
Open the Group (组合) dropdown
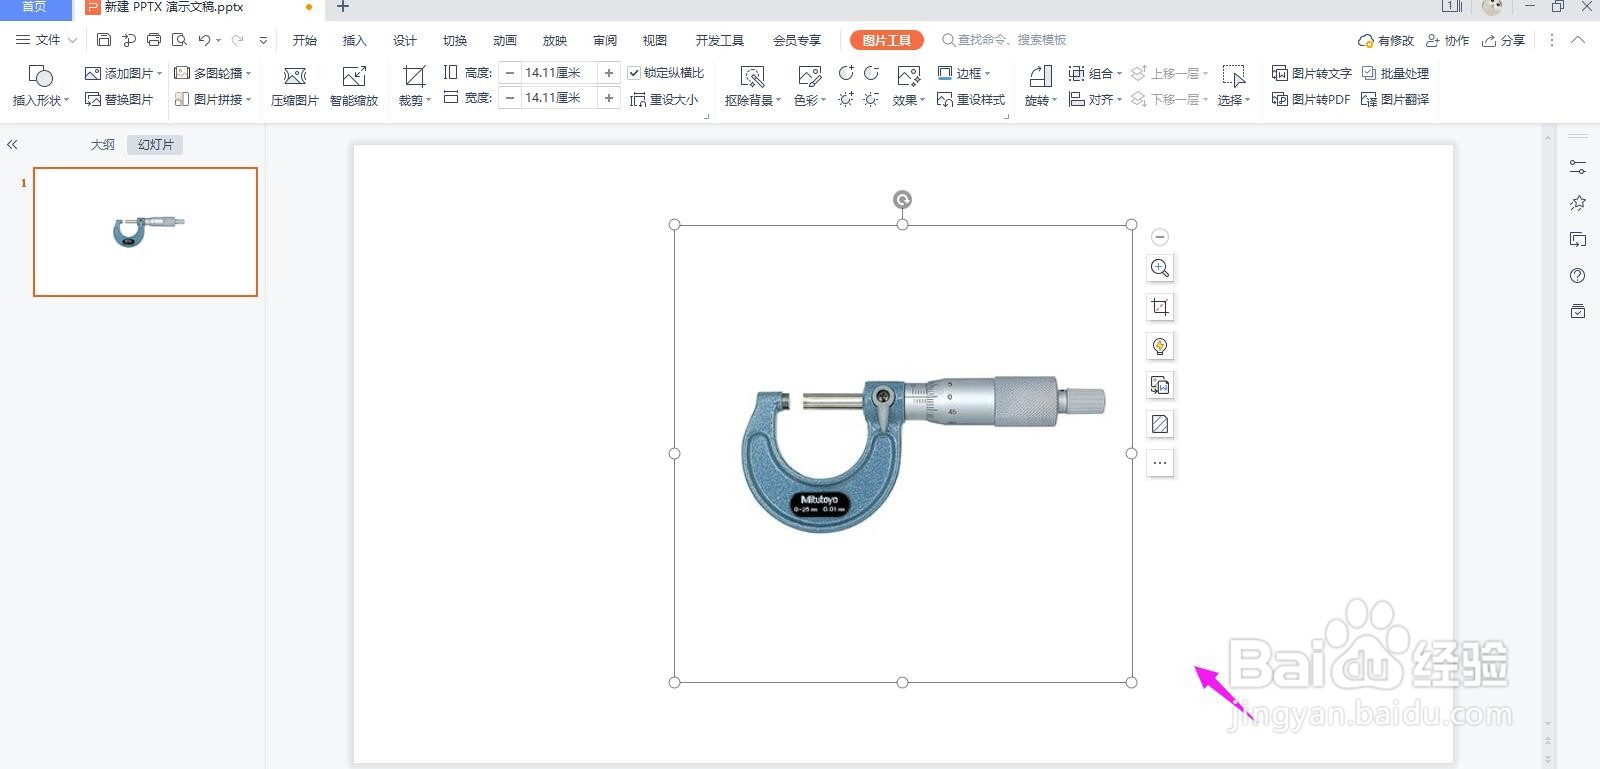[1095, 73]
